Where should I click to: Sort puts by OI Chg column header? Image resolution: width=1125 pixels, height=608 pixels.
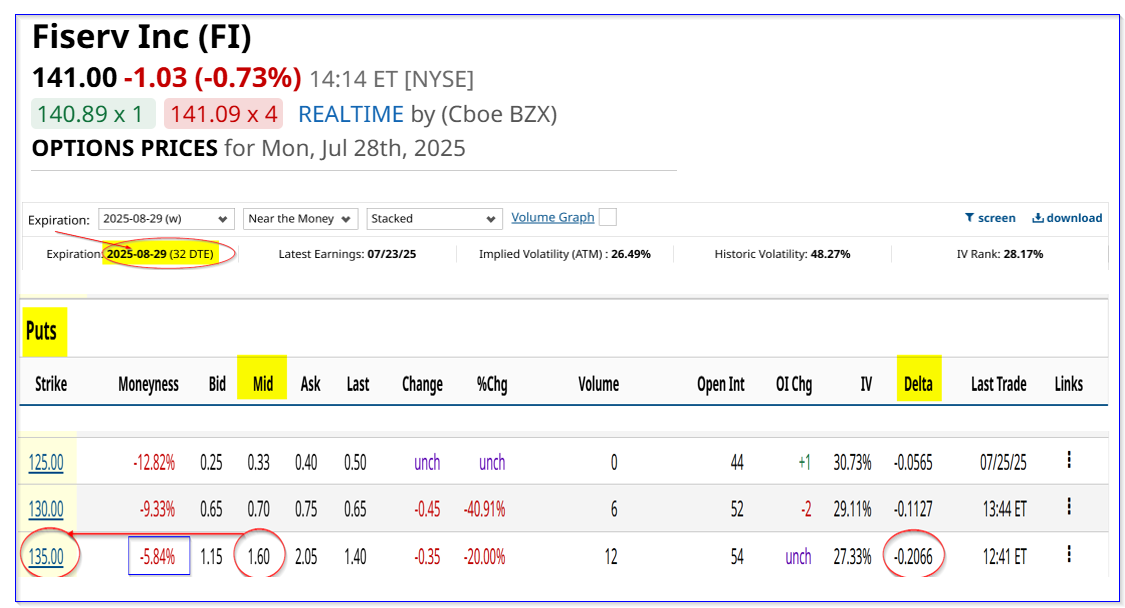pos(794,385)
